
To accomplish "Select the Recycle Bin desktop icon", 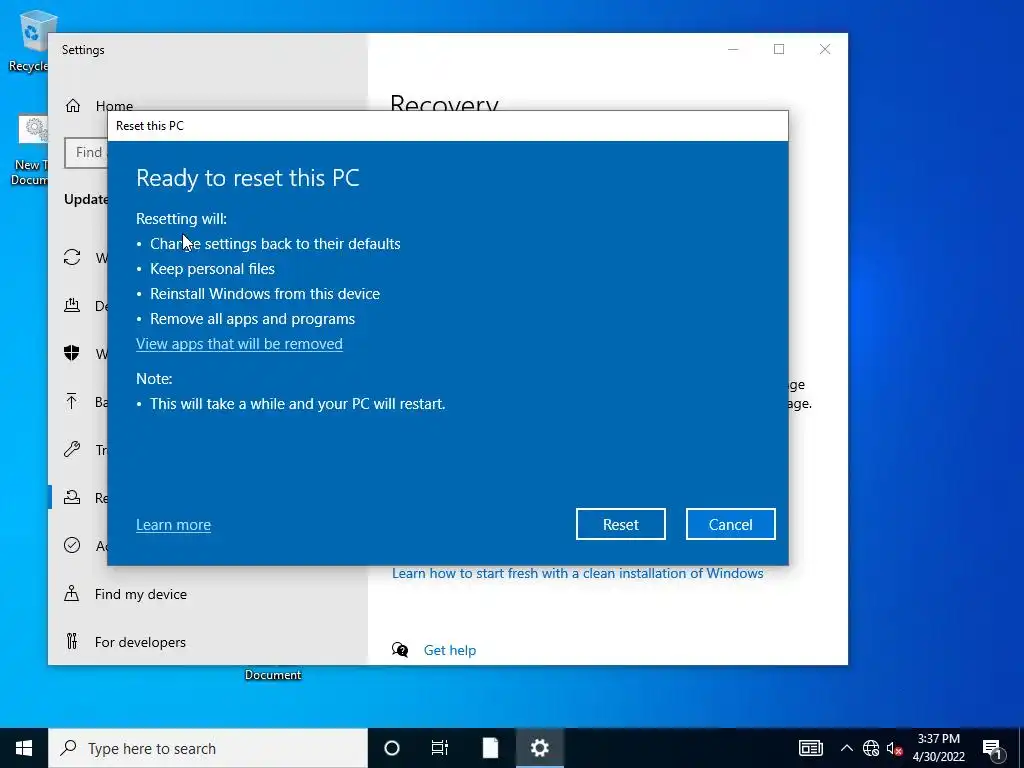I will click(x=31, y=40).
